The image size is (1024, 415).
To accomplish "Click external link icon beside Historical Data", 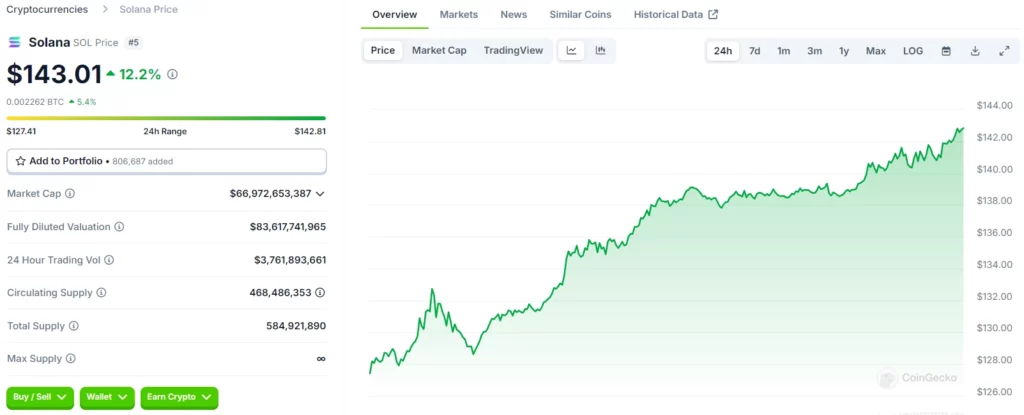I will pyautogui.click(x=713, y=14).
